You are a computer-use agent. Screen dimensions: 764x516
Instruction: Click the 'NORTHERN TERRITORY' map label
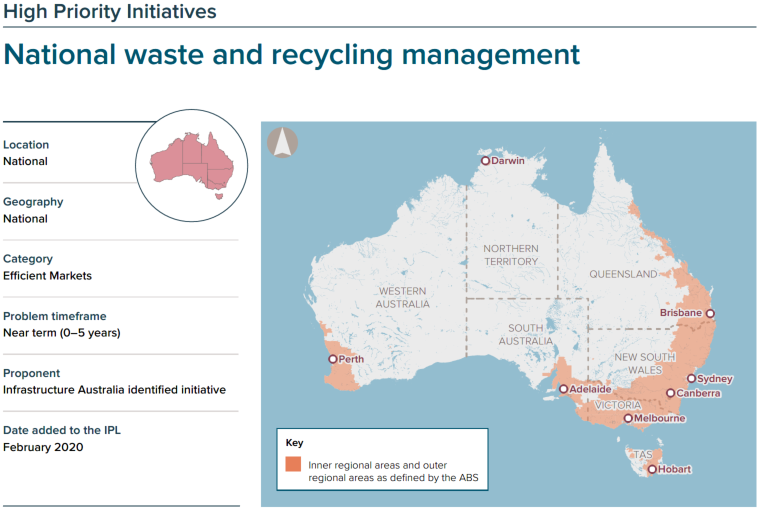511,255
